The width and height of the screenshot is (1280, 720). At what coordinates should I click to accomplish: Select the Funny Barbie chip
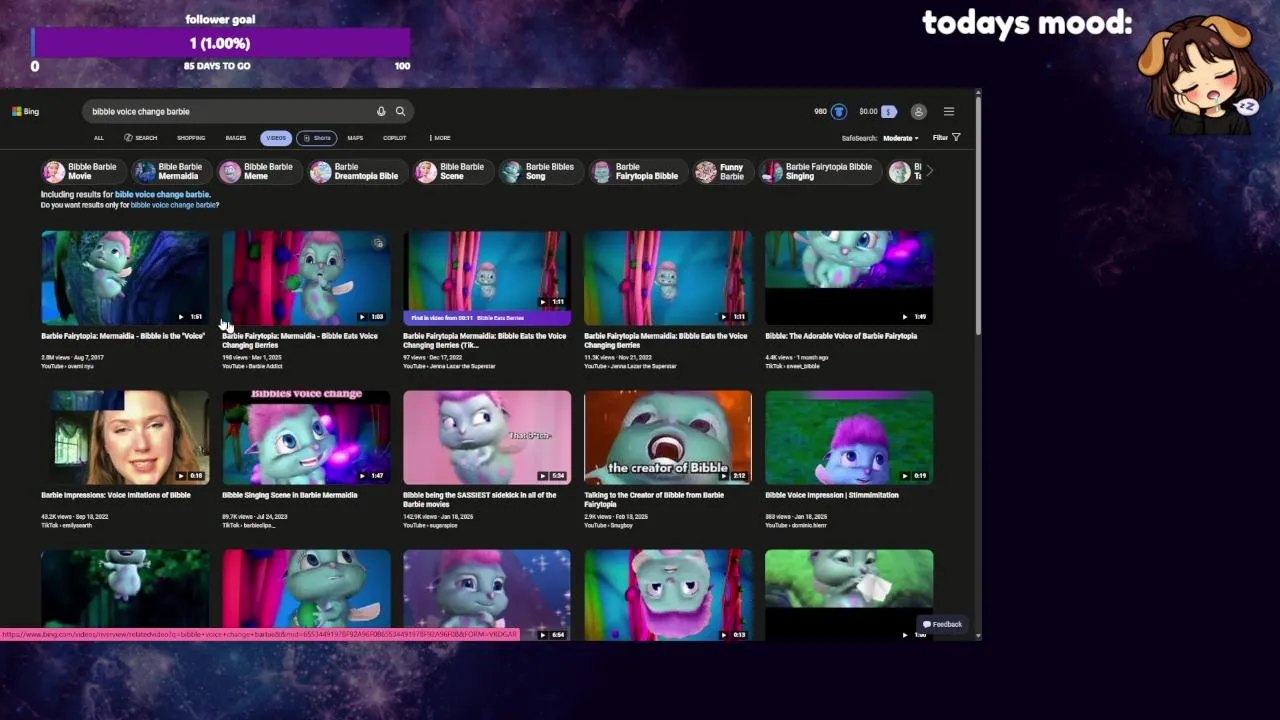722,172
